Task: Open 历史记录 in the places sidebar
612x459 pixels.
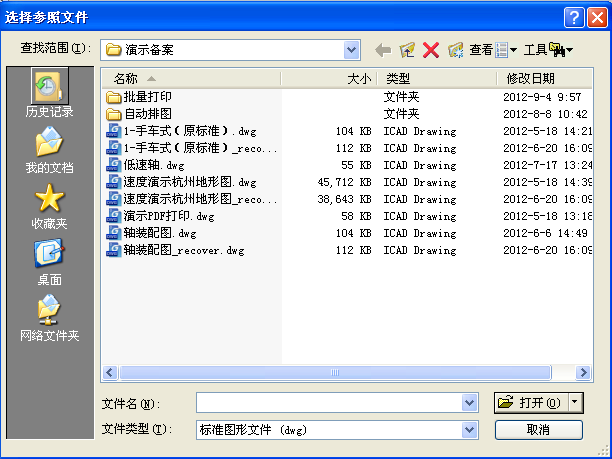Action: pos(49,94)
